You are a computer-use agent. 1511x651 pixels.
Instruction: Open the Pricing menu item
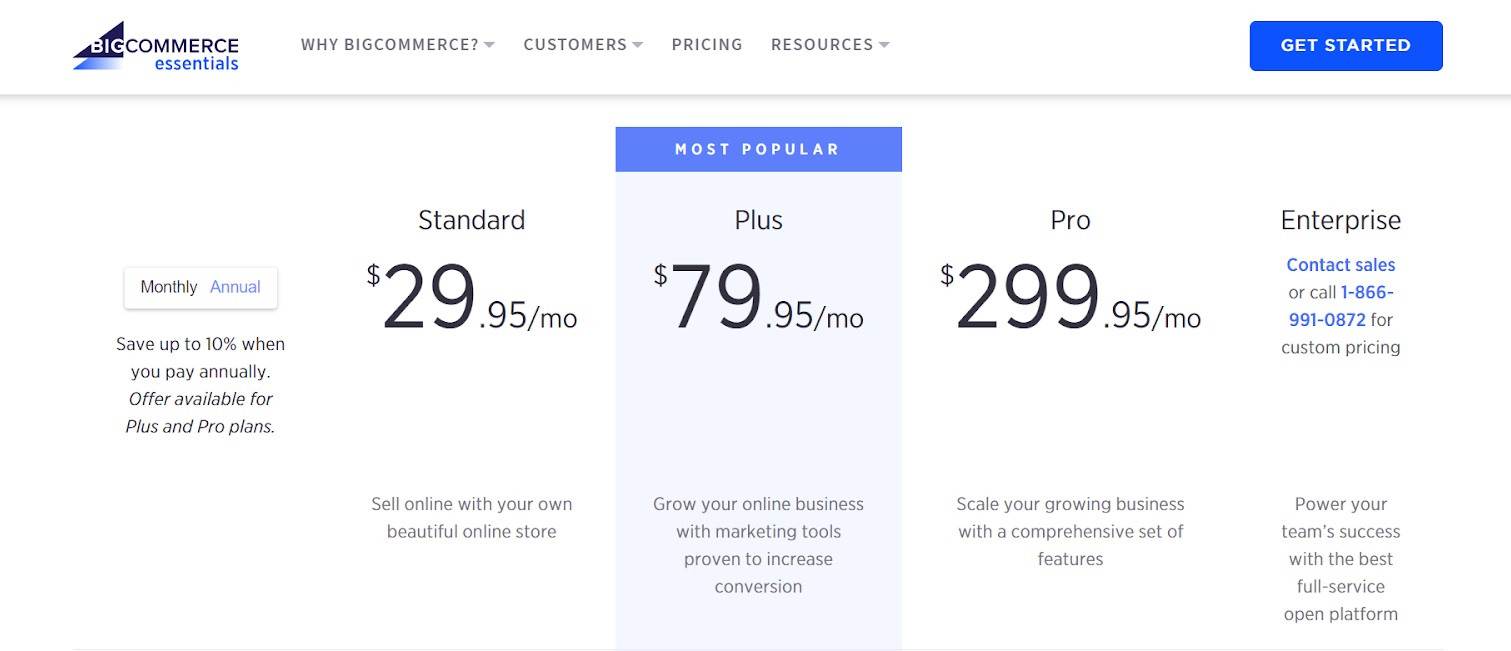click(x=707, y=45)
